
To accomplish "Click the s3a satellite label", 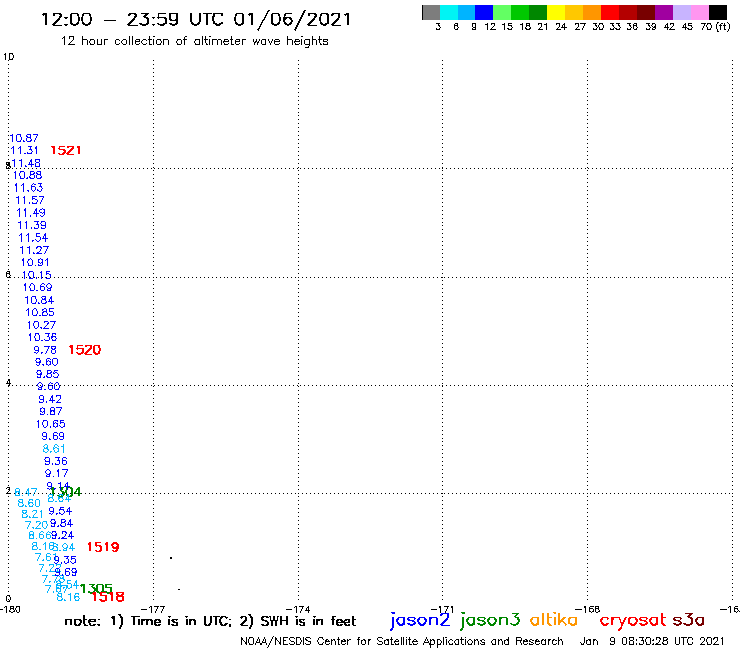I will [689, 620].
